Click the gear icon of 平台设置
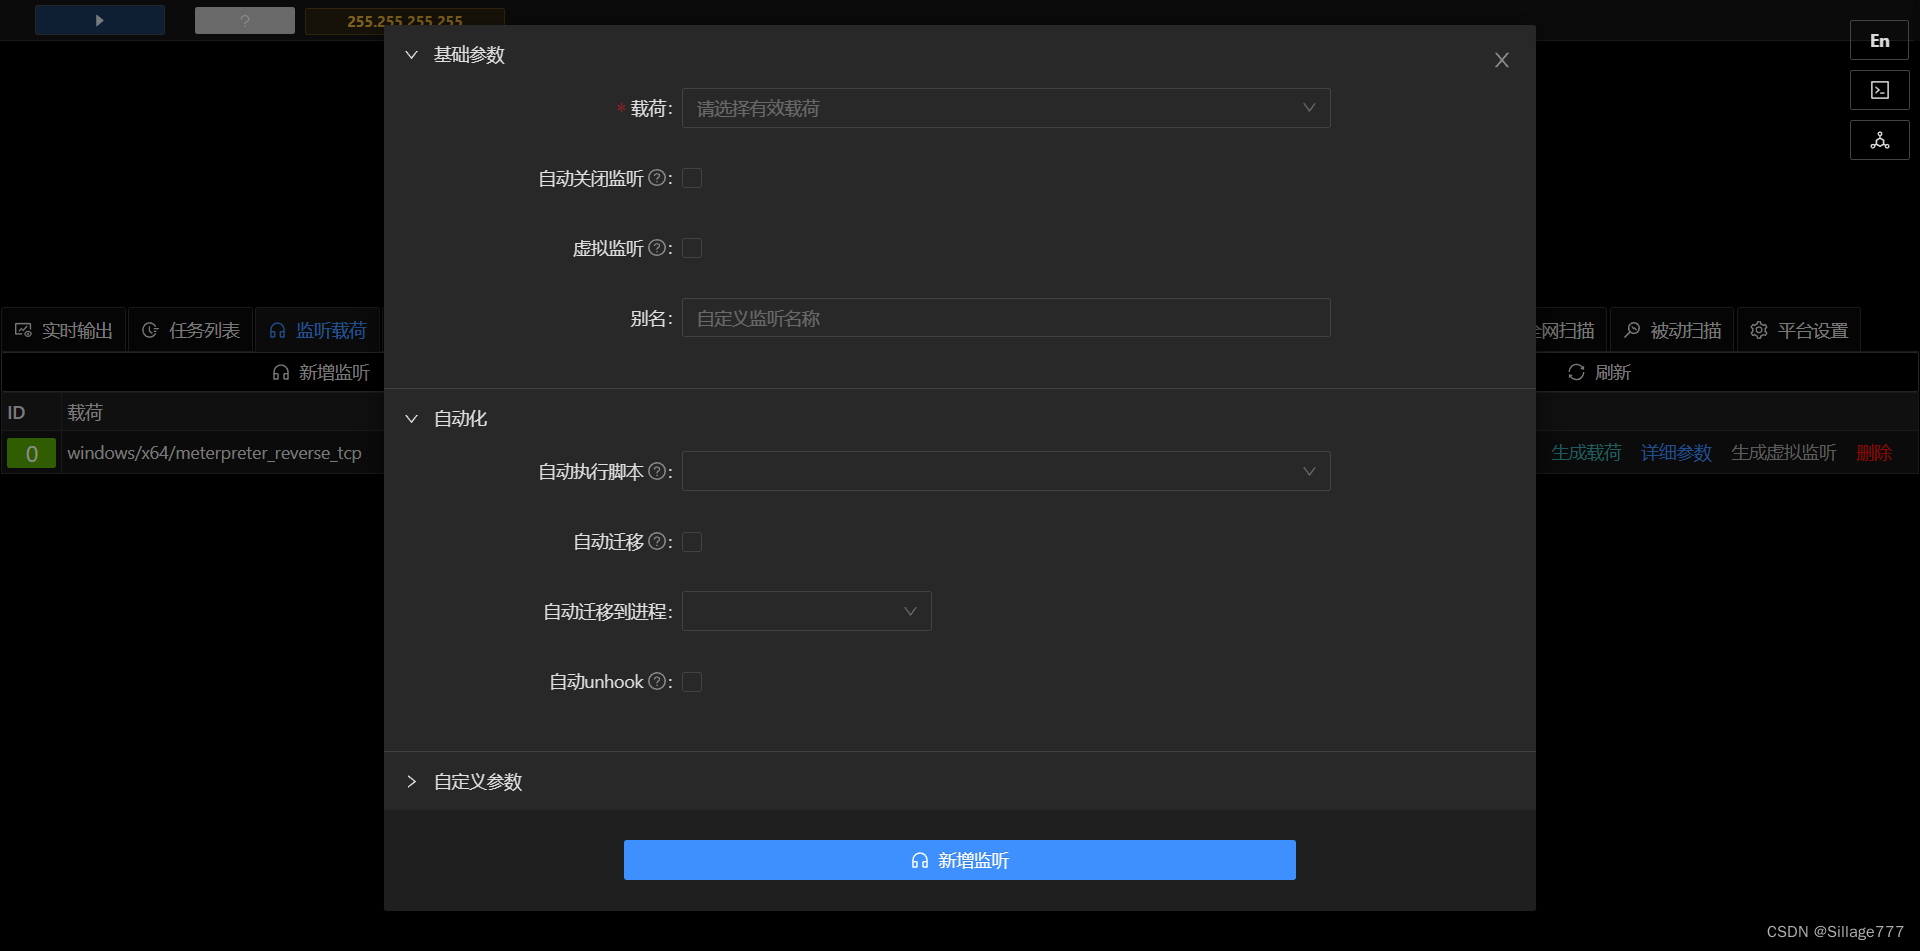Screen dimensions: 1920x951 [x=1759, y=330]
